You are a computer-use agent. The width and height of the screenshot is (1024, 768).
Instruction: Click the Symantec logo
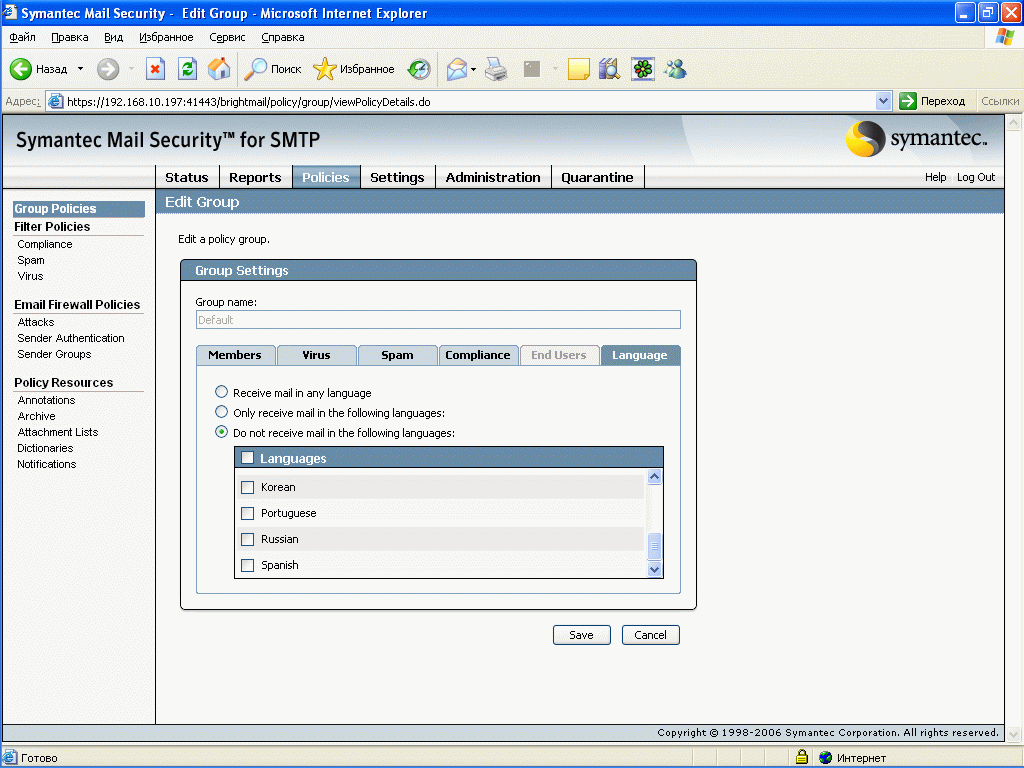[917, 138]
